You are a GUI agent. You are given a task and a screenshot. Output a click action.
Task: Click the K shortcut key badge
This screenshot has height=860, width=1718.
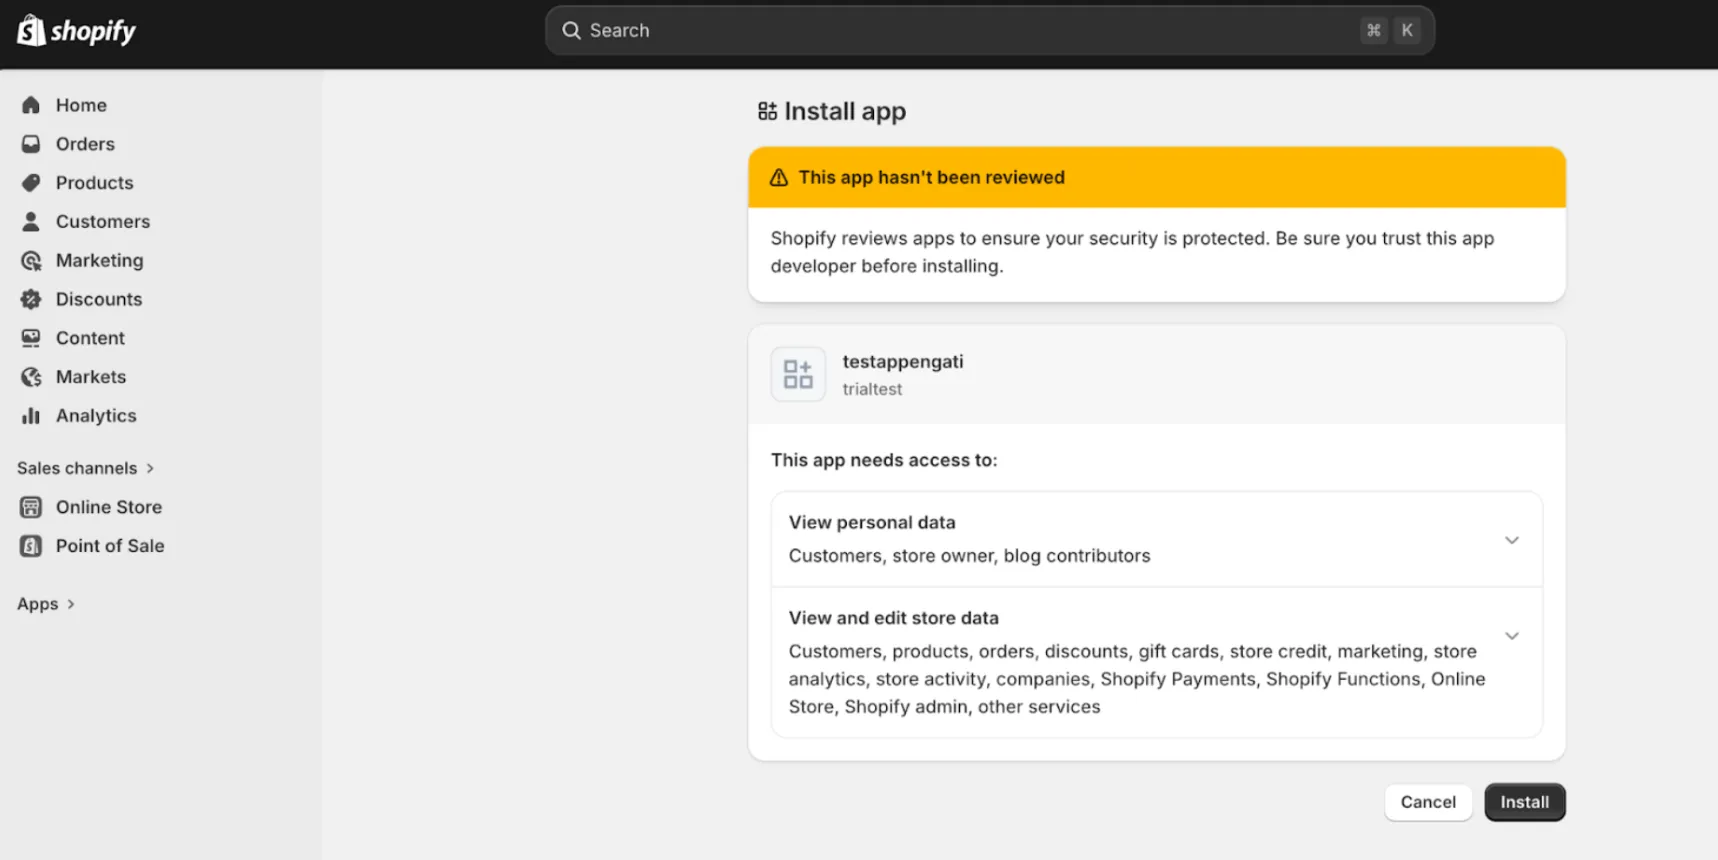(x=1407, y=31)
